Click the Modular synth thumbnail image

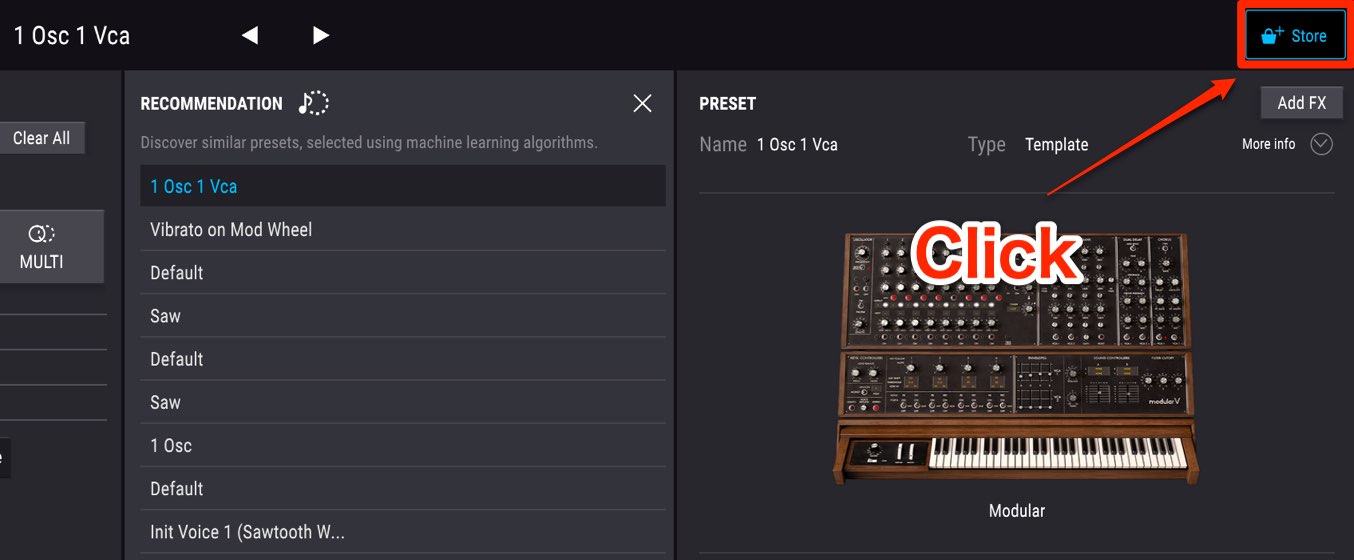click(x=1016, y=361)
